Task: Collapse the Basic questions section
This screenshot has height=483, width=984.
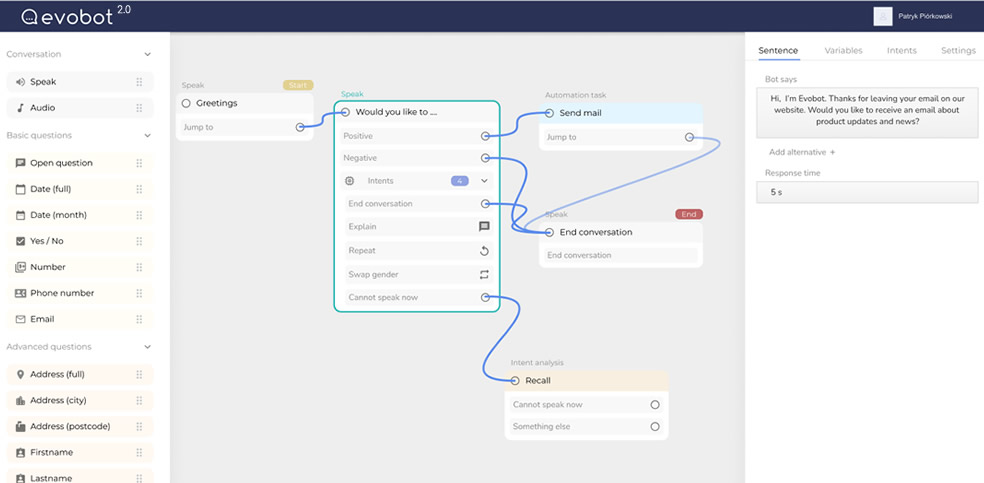Action: 148,136
